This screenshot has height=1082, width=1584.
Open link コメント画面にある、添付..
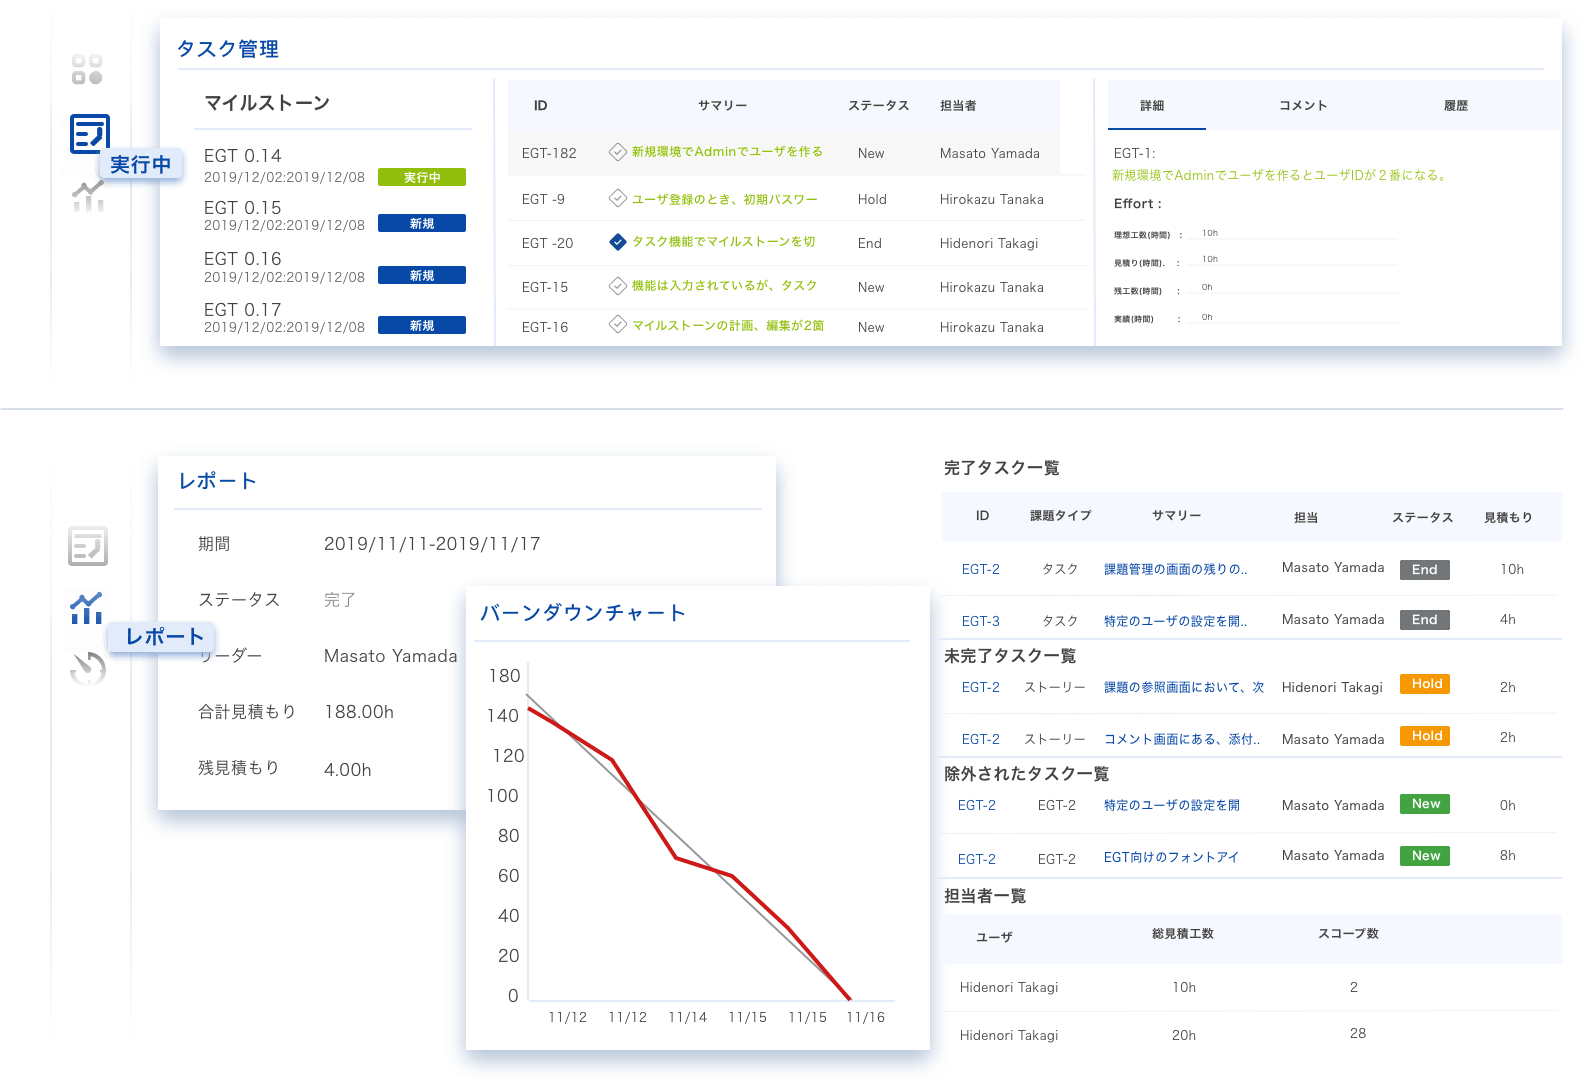(1182, 739)
